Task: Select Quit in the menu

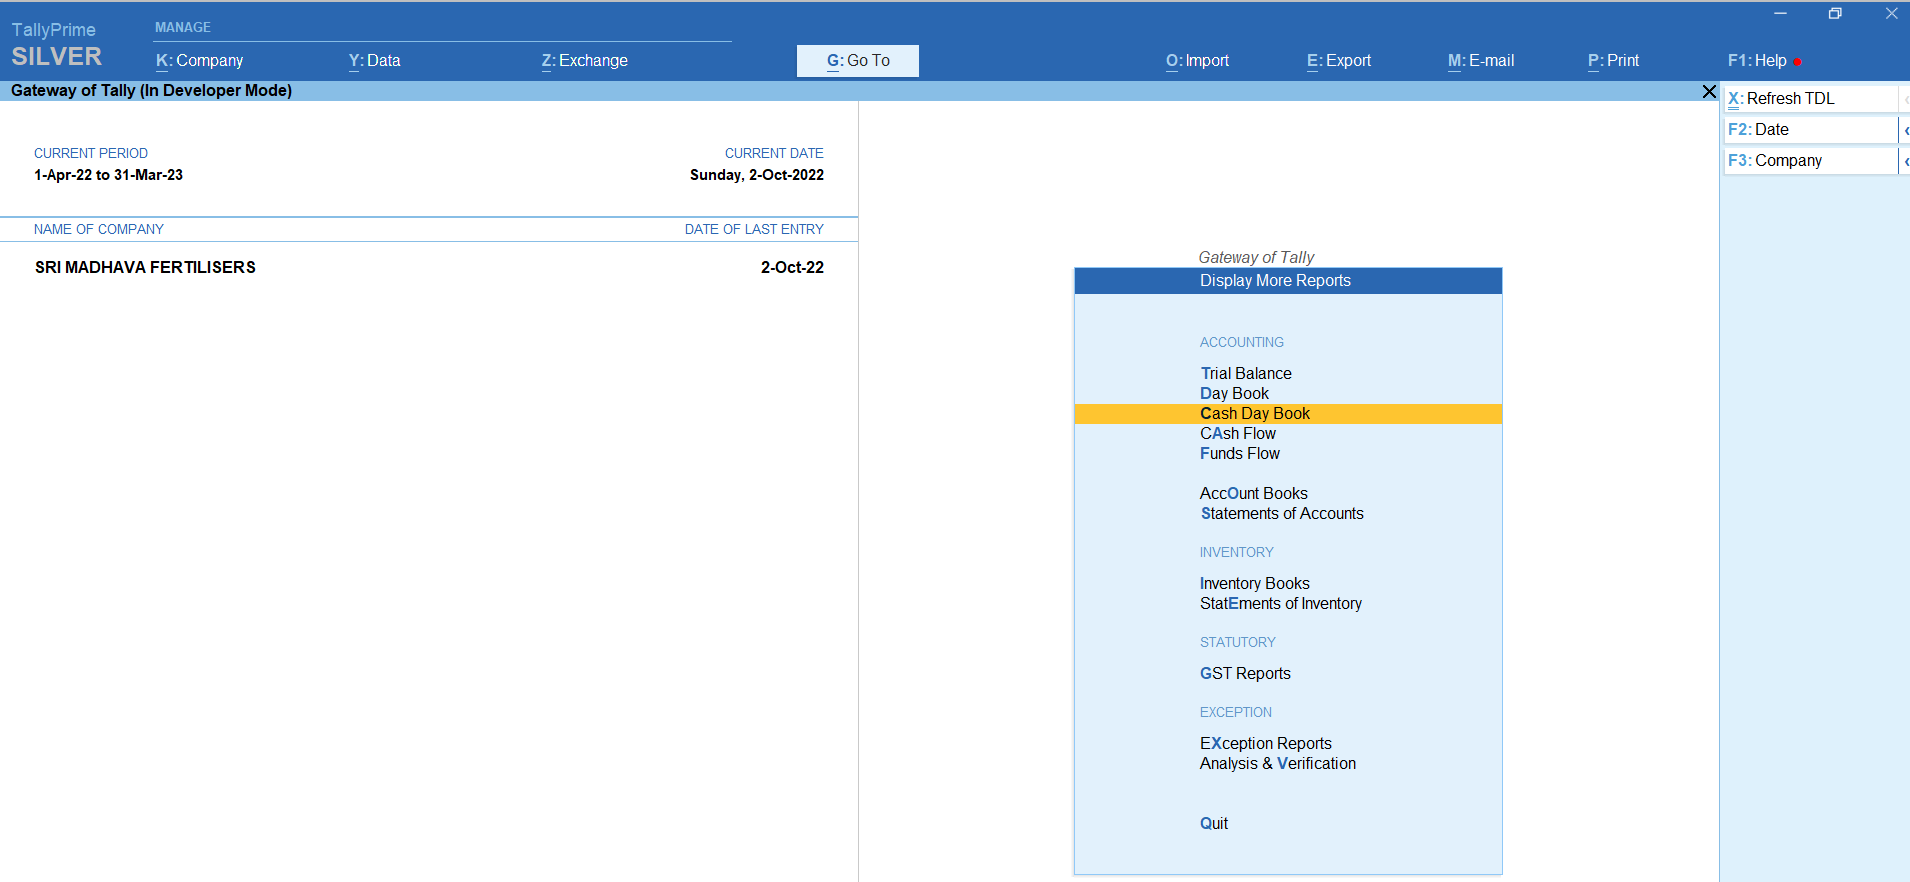Action: [1214, 824]
